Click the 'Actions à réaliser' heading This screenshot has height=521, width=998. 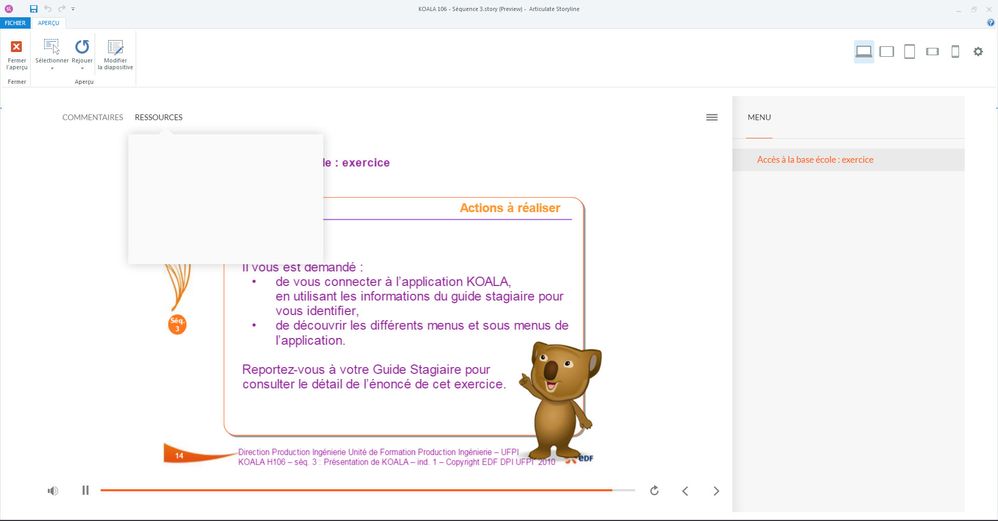(x=510, y=208)
